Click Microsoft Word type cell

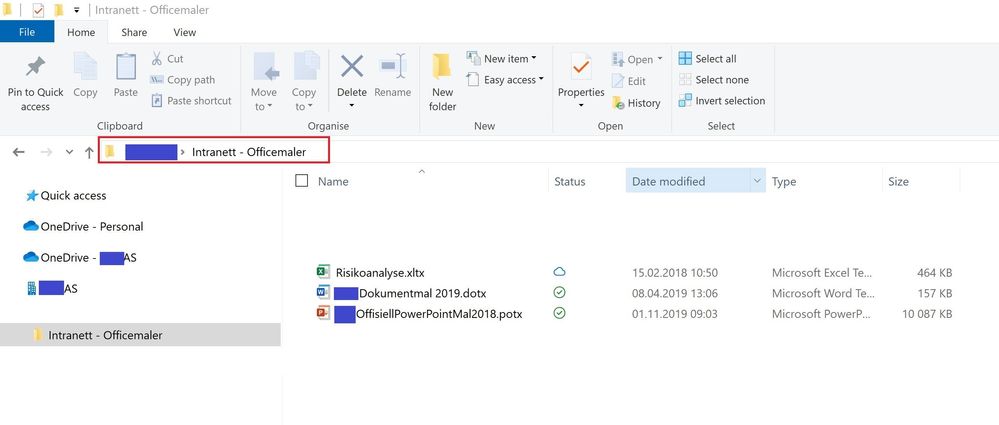(x=822, y=294)
